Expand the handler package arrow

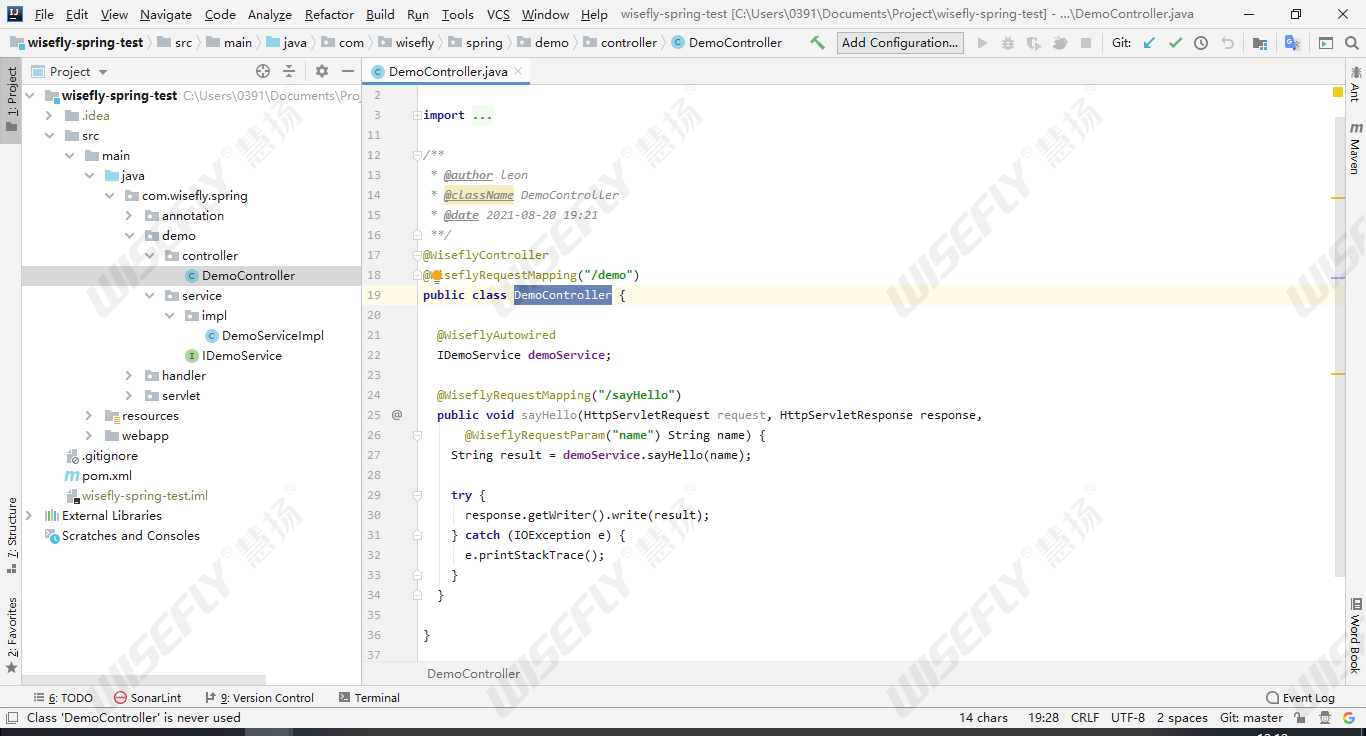click(x=129, y=375)
